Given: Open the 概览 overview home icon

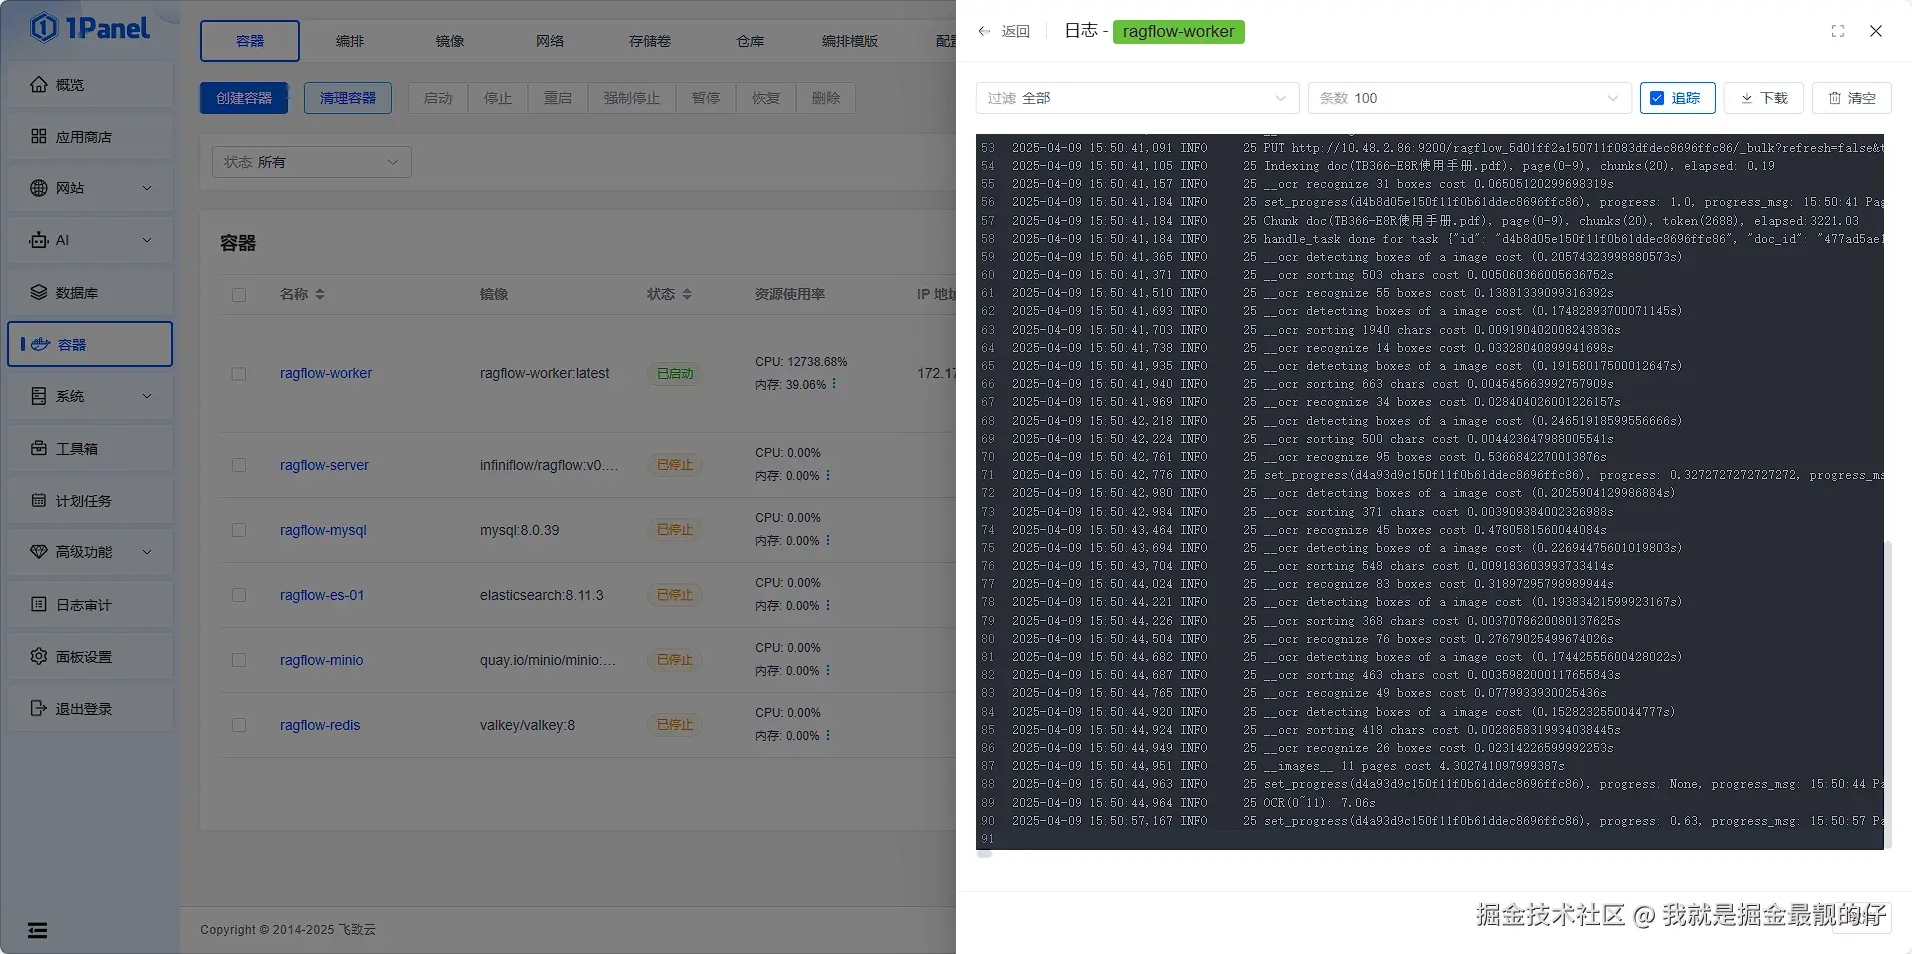Looking at the screenshot, I should (39, 85).
